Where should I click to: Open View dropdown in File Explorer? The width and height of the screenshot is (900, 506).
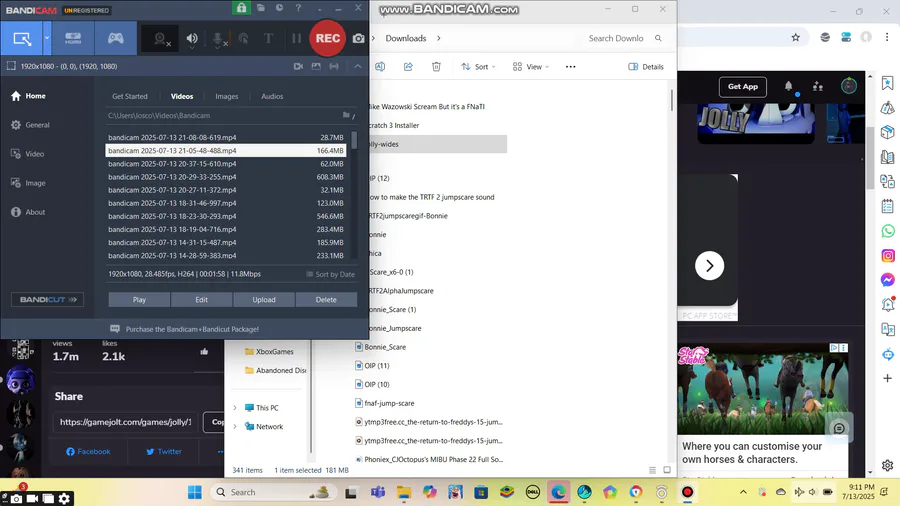(x=531, y=67)
